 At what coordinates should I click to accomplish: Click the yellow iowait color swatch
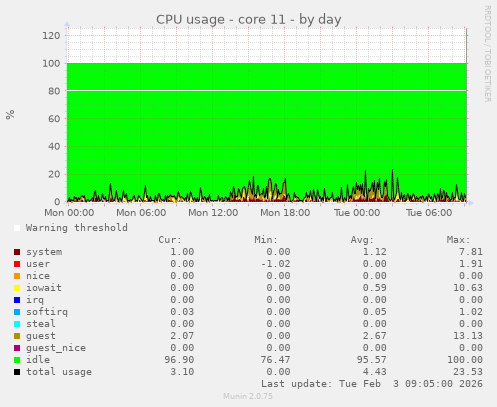tap(17, 288)
